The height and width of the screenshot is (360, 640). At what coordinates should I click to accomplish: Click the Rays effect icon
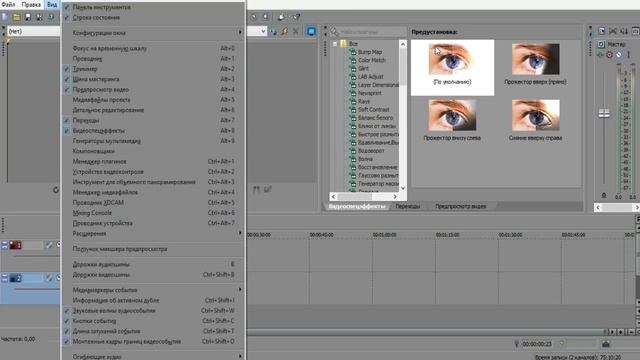pyautogui.click(x=353, y=101)
